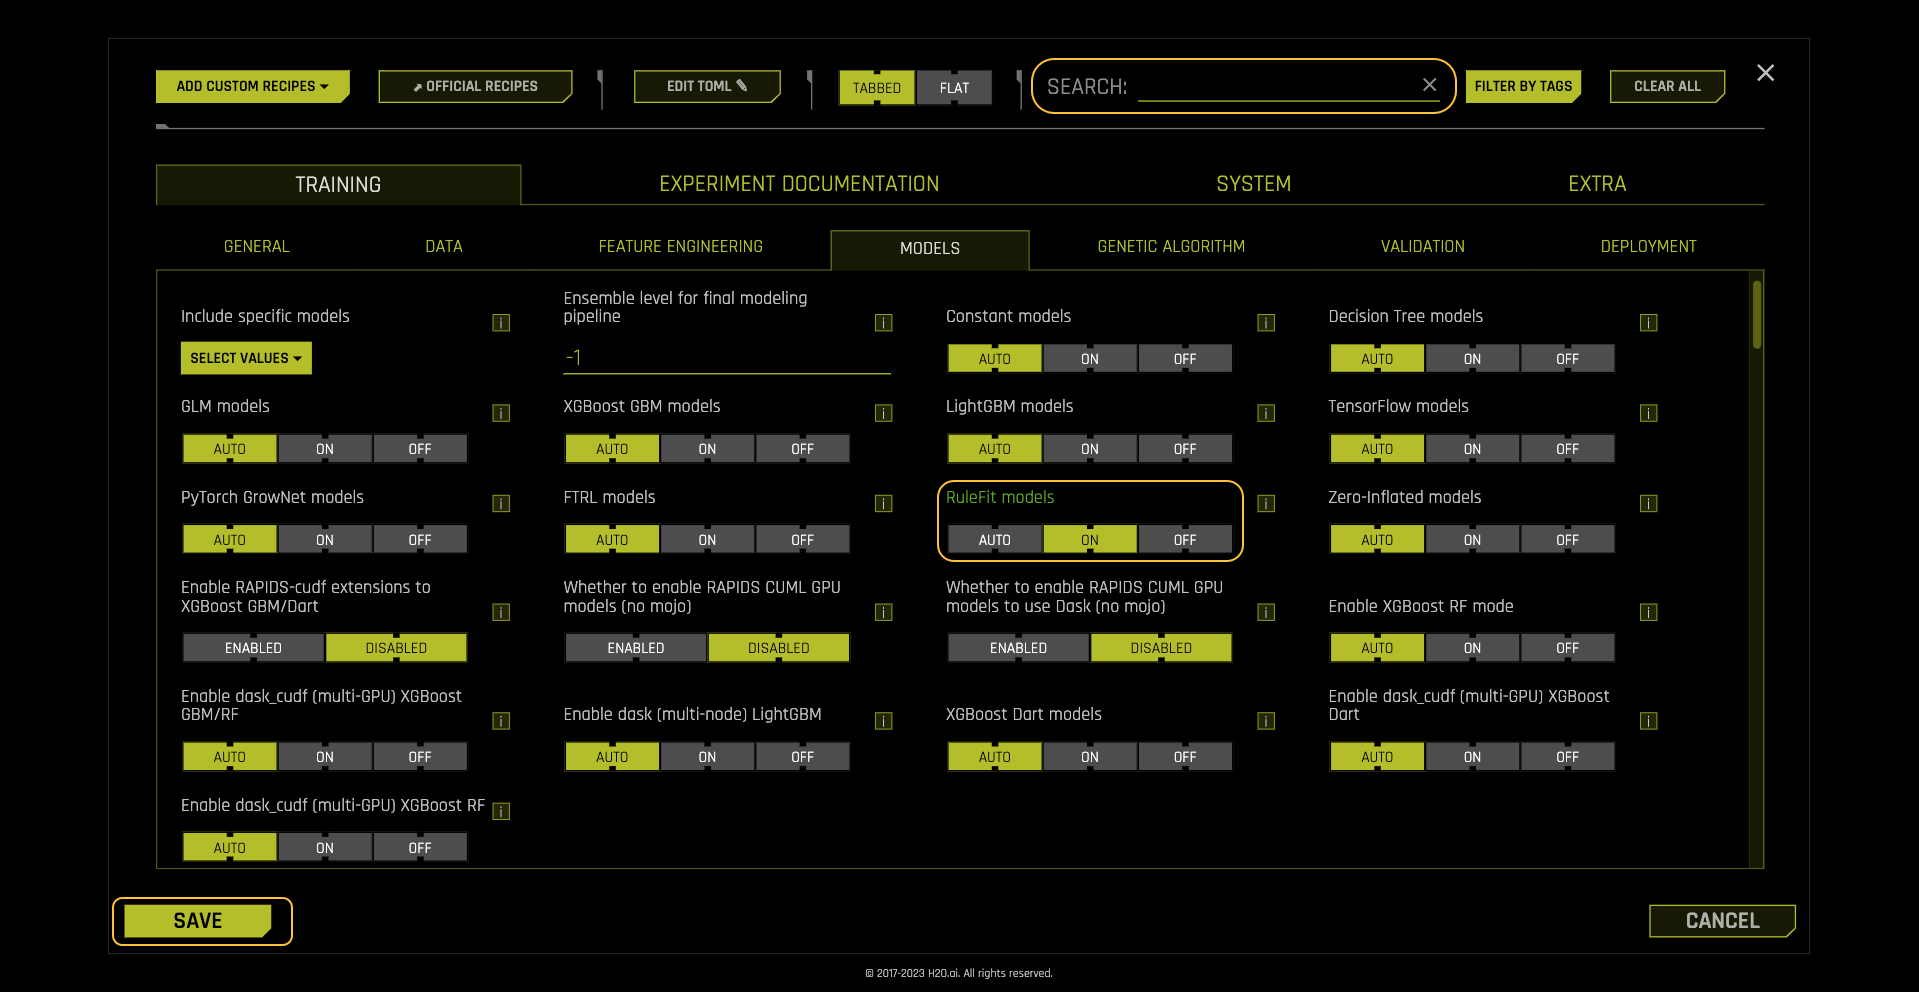View info for Decision Tree models
The width and height of the screenshot is (1919, 992).
point(1649,323)
